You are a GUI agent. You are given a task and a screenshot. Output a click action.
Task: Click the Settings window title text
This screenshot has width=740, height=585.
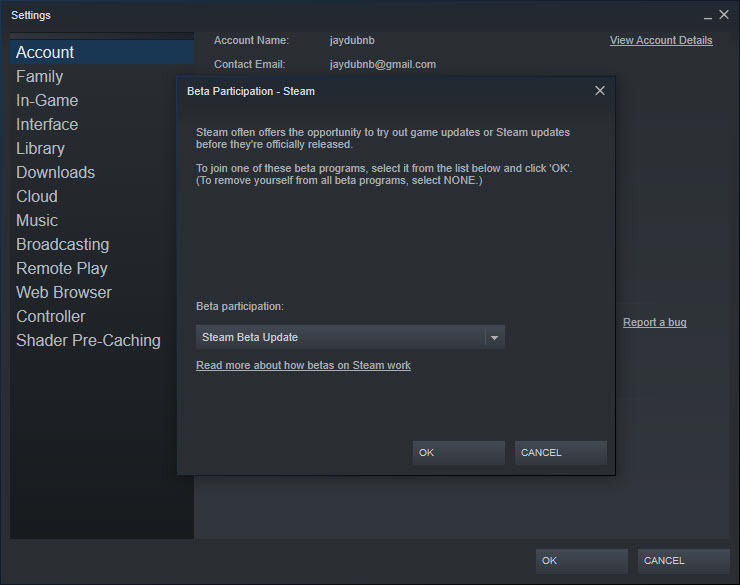[x=31, y=16]
